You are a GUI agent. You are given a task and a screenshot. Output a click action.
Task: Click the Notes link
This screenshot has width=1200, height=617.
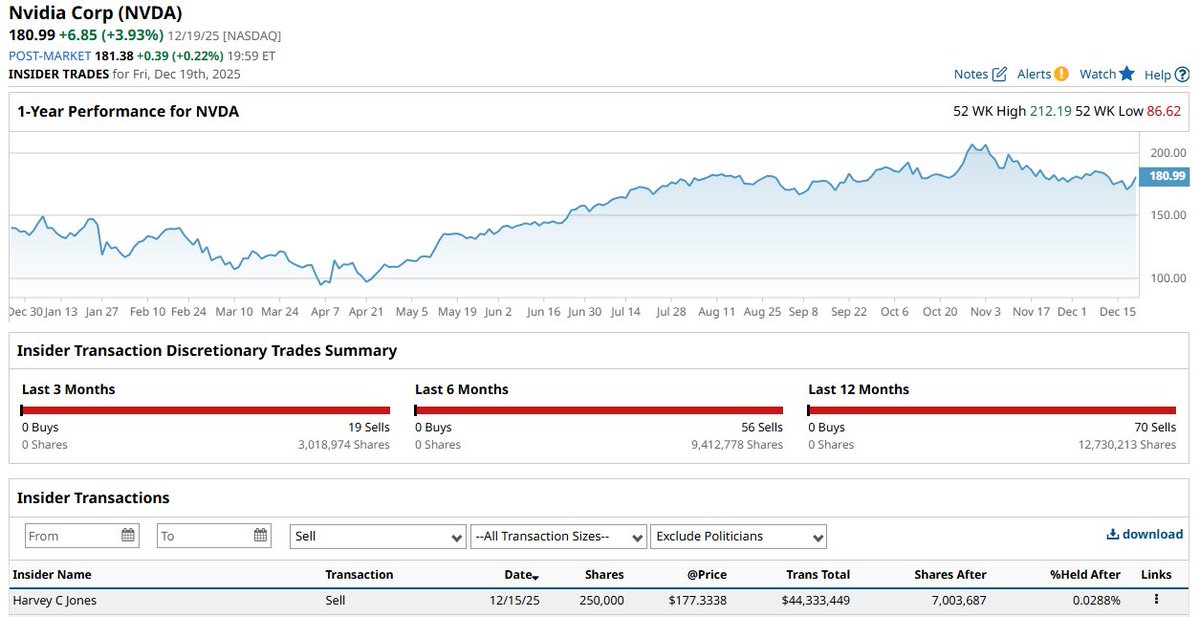click(x=970, y=74)
